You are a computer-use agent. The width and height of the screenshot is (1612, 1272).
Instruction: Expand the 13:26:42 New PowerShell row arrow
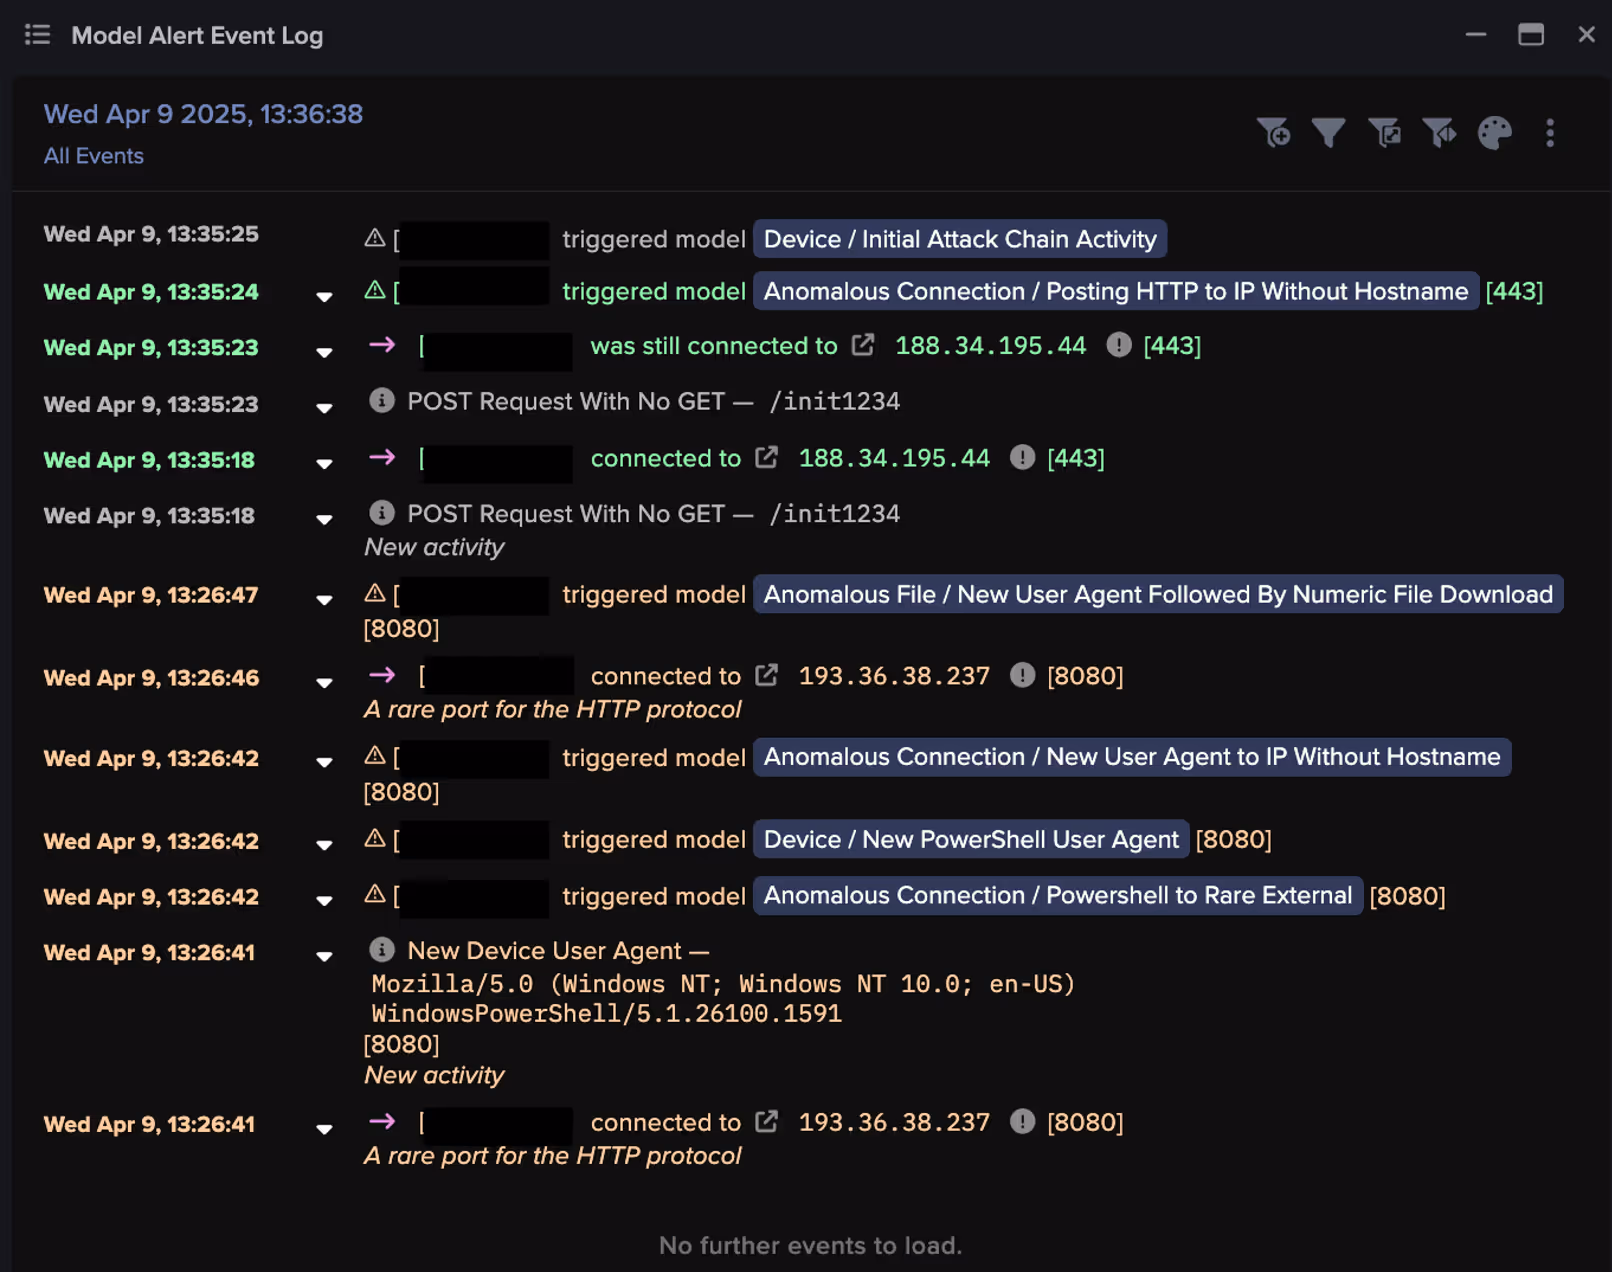(x=324, y=845)
